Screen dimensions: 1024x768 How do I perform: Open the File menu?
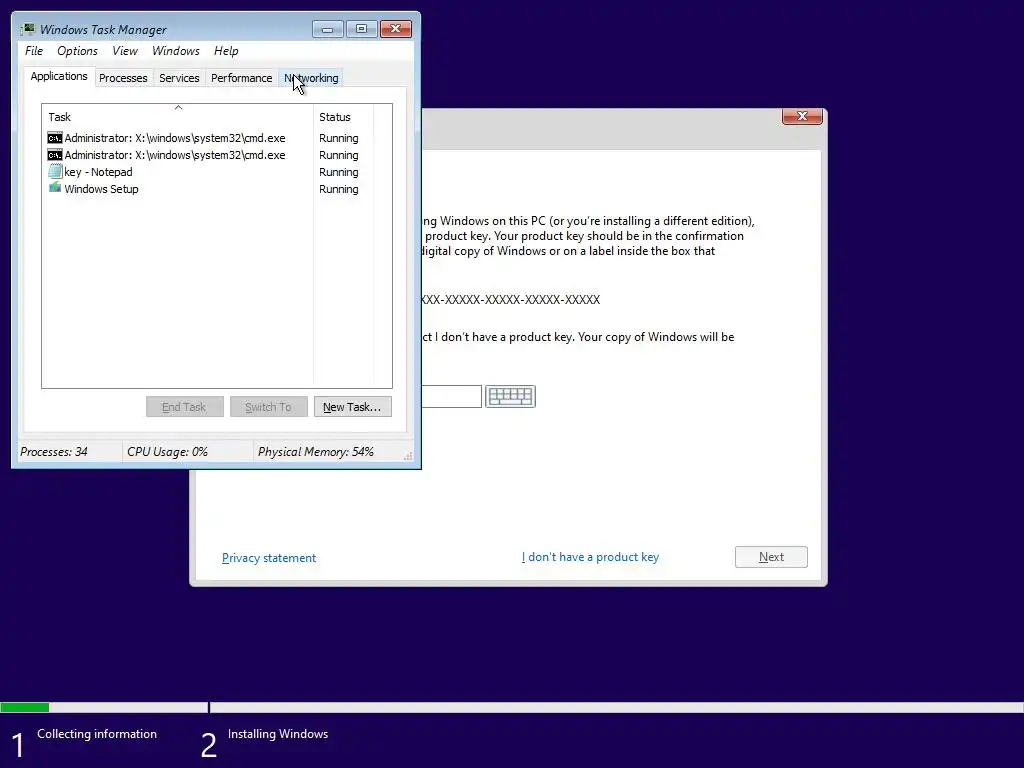[34, 51]
